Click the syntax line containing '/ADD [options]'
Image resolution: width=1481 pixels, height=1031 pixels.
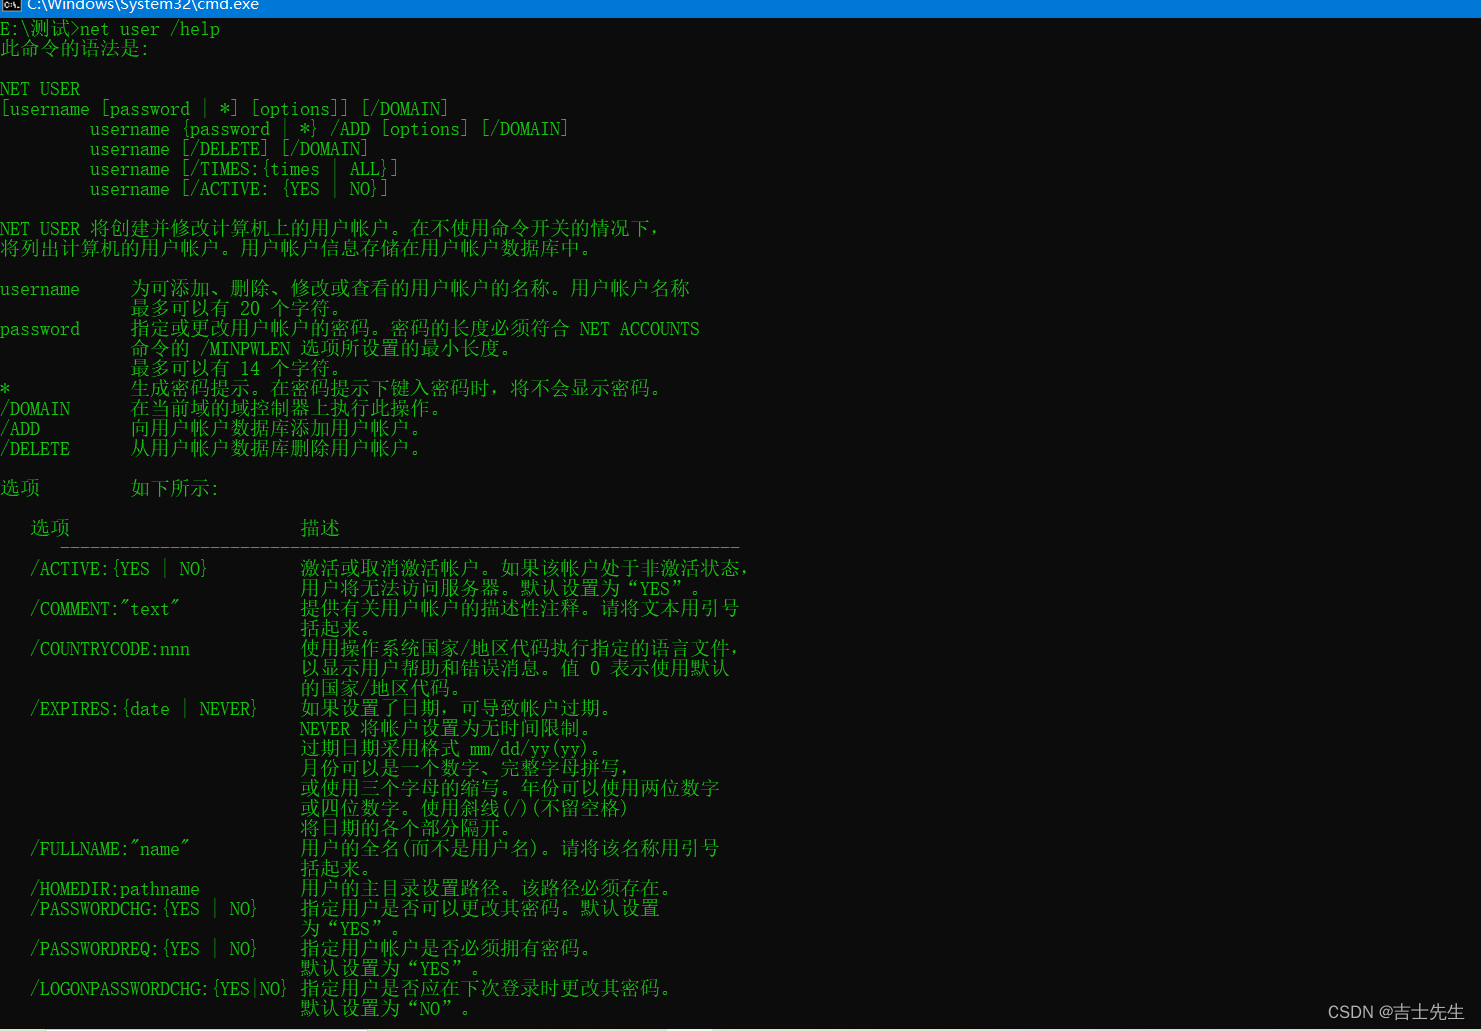[329, 129]
